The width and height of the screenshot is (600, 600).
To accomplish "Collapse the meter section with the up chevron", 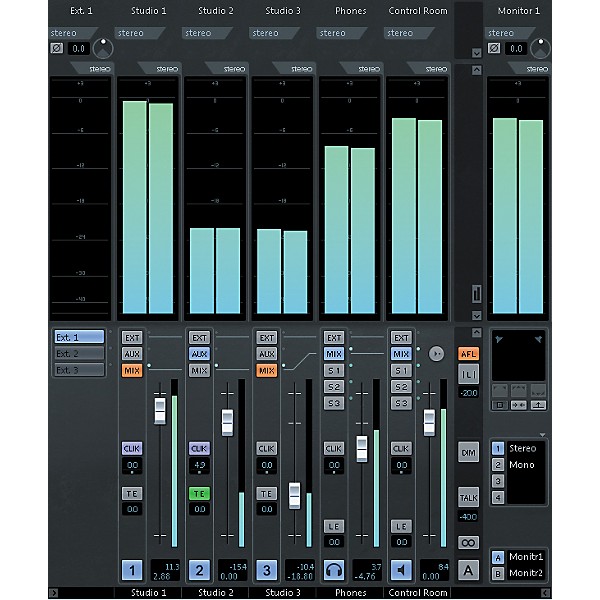I will pos(476,70).
